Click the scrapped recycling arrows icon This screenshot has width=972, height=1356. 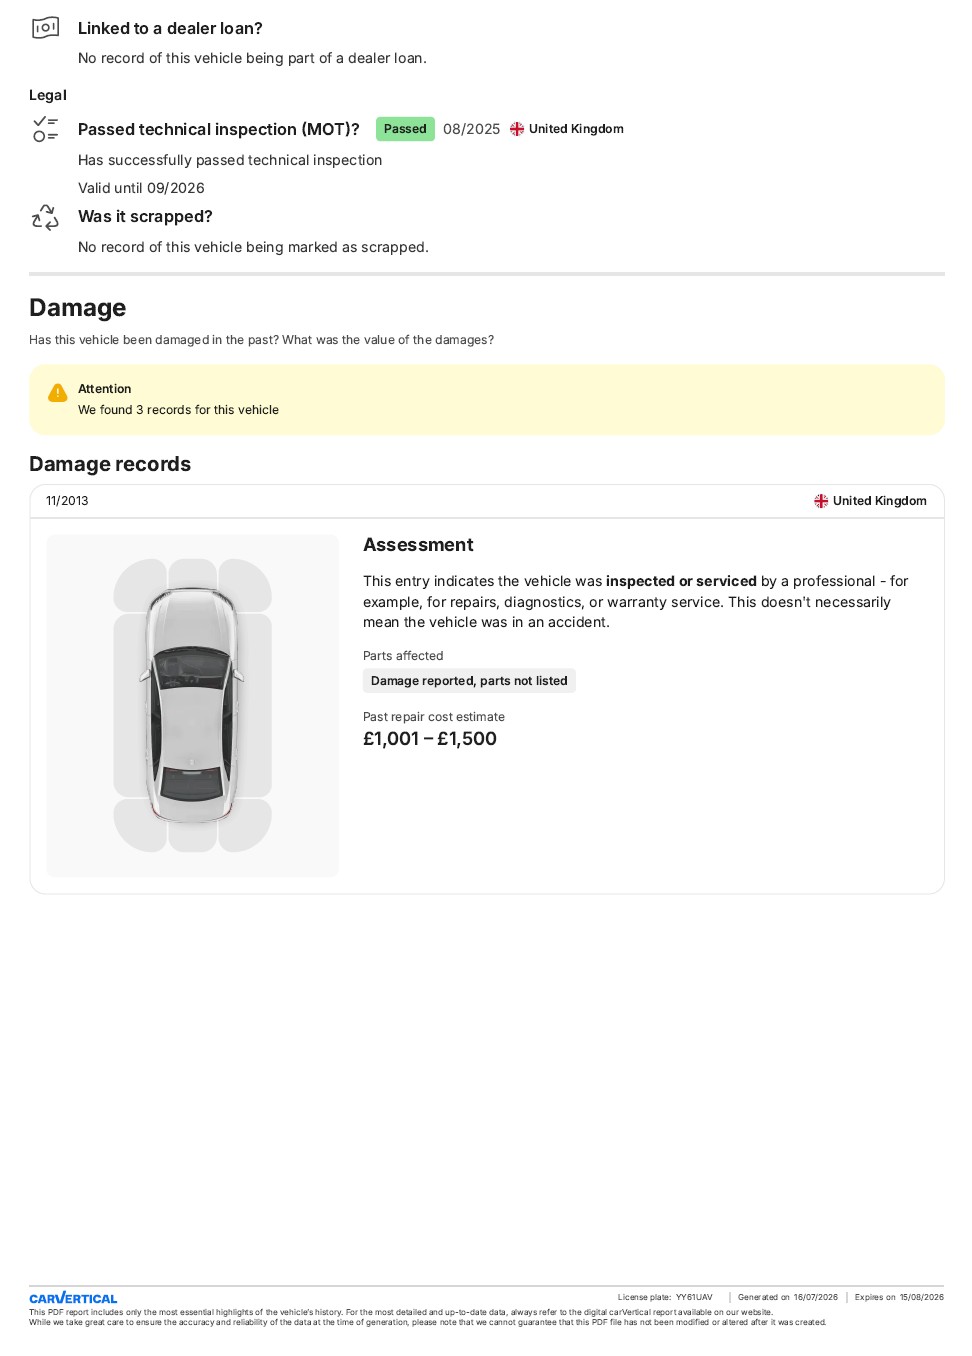pos(45,217)
